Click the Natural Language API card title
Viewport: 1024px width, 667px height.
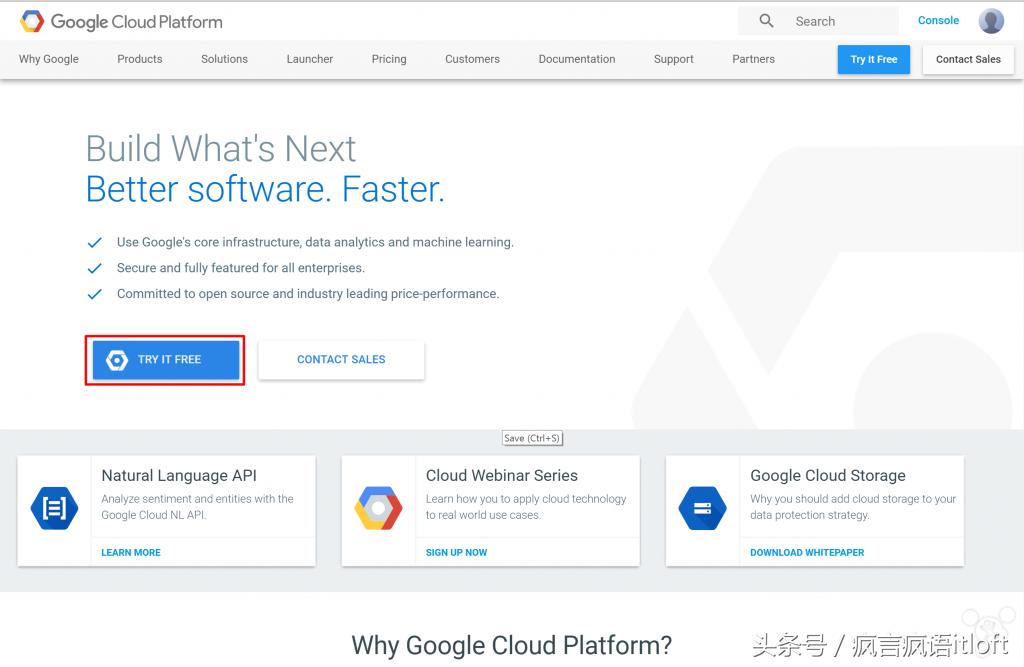coord(179,476)
